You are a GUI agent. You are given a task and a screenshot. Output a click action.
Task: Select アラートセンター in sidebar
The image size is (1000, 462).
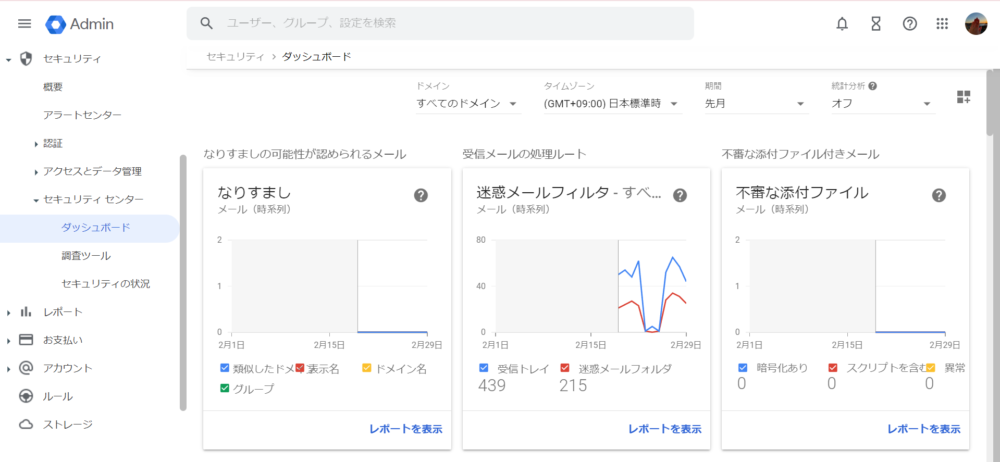point(82,115)
